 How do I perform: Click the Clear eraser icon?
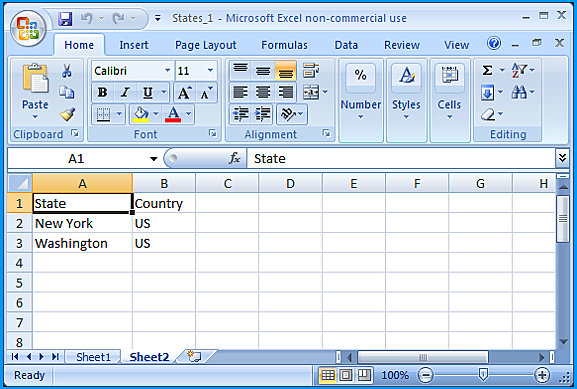(x=488, y=114)
